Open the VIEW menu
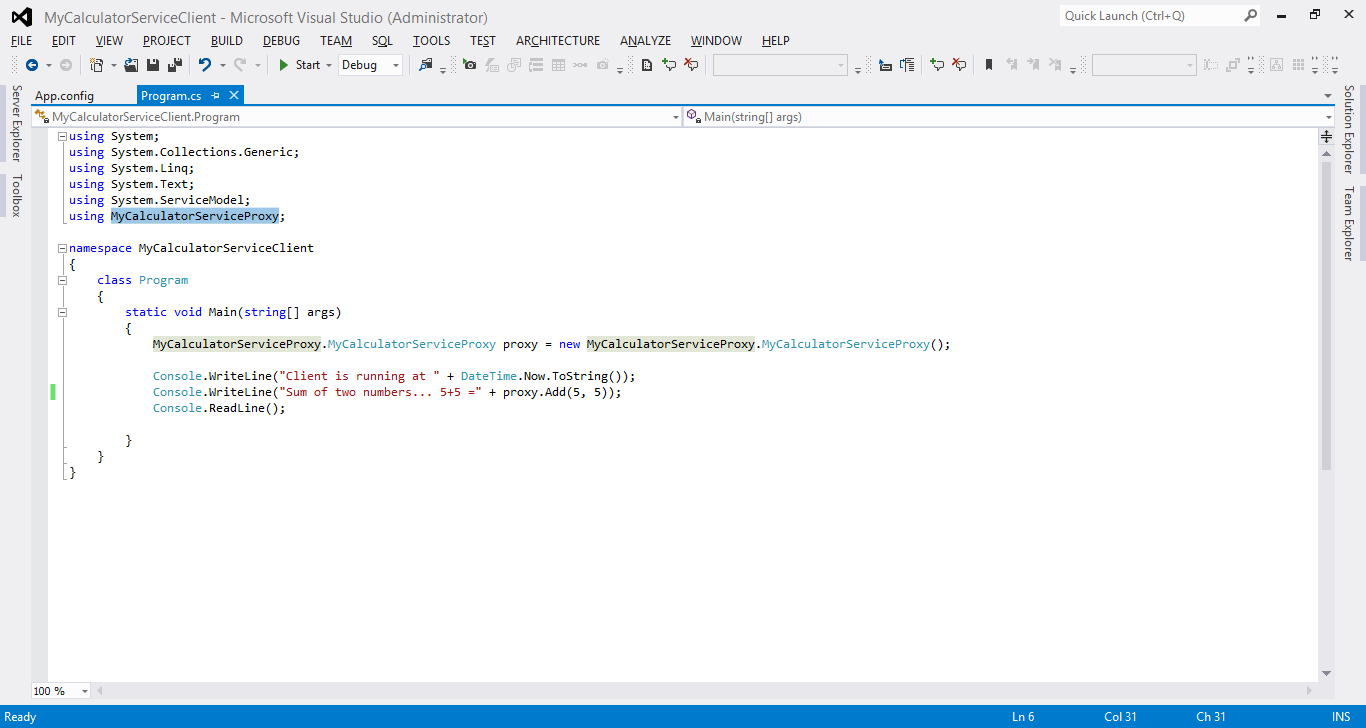Image resolution: width=1366 pixels, height=728 pixels. pos(109,41)
